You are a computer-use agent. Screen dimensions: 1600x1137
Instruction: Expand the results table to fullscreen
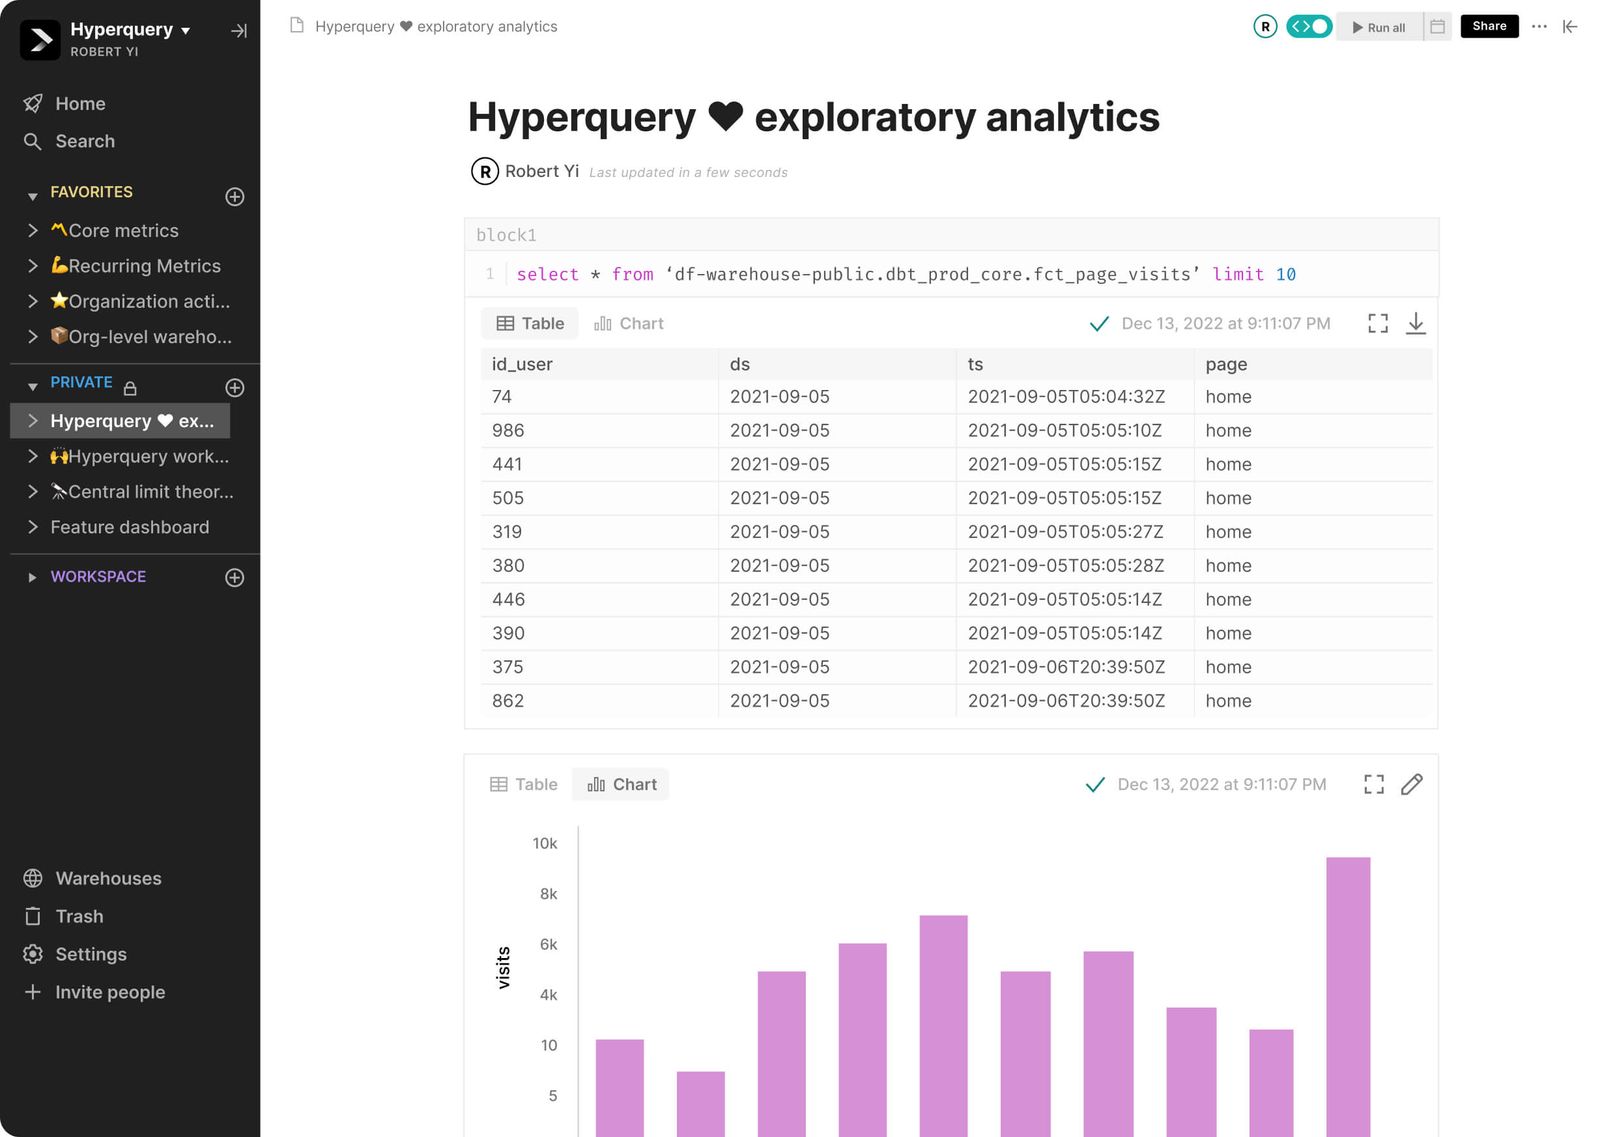[x=1377, y=323]
